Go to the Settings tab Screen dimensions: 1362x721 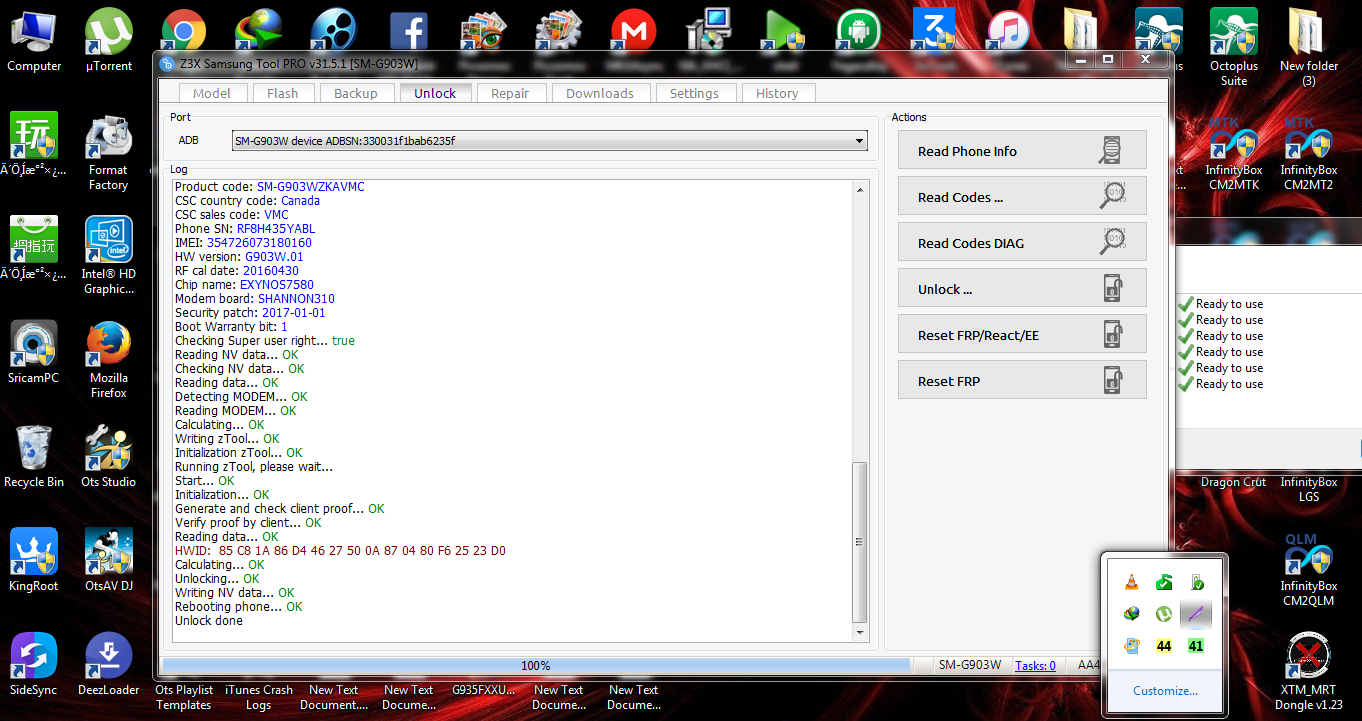pos(694,93)
